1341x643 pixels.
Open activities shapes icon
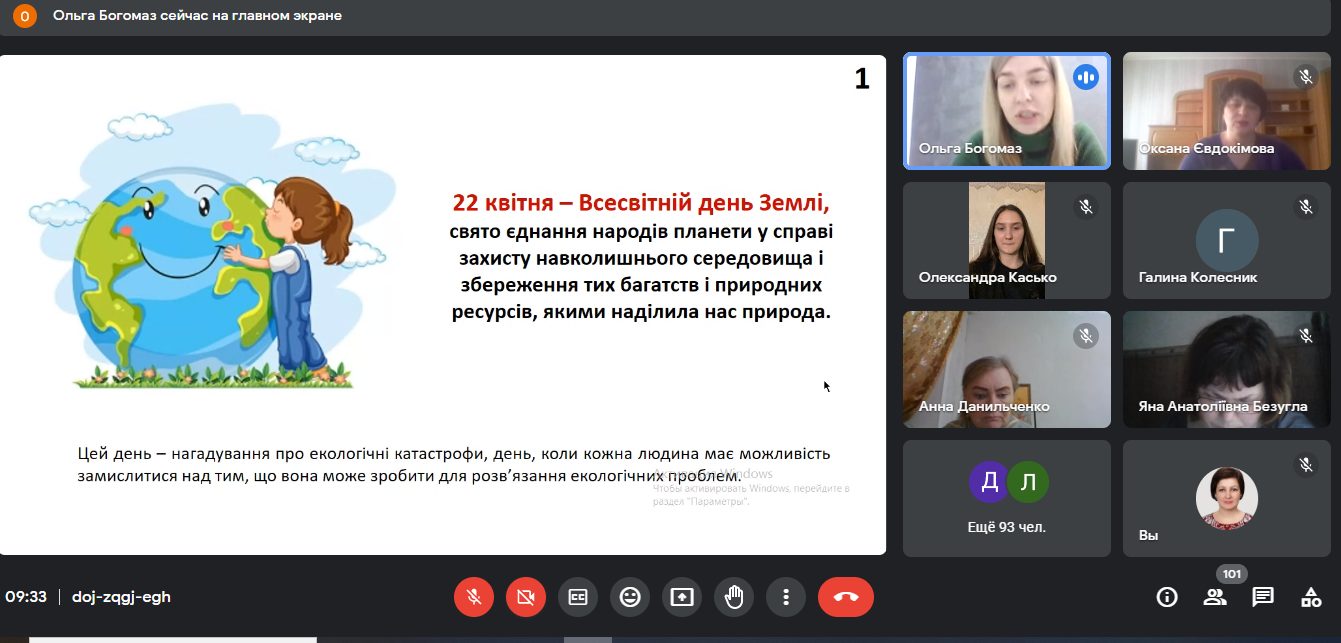pos(1311,597)
